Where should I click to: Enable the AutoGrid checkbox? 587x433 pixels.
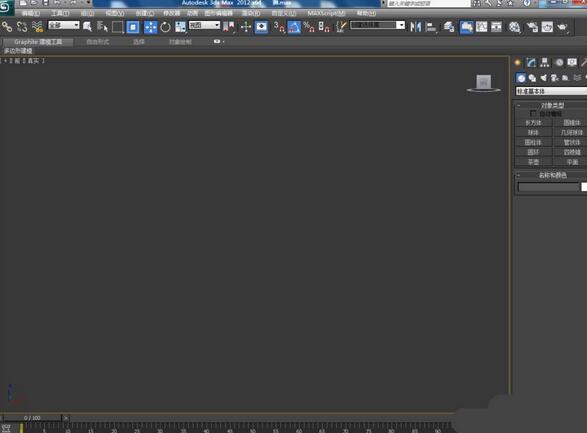click(x=533, y=113)
